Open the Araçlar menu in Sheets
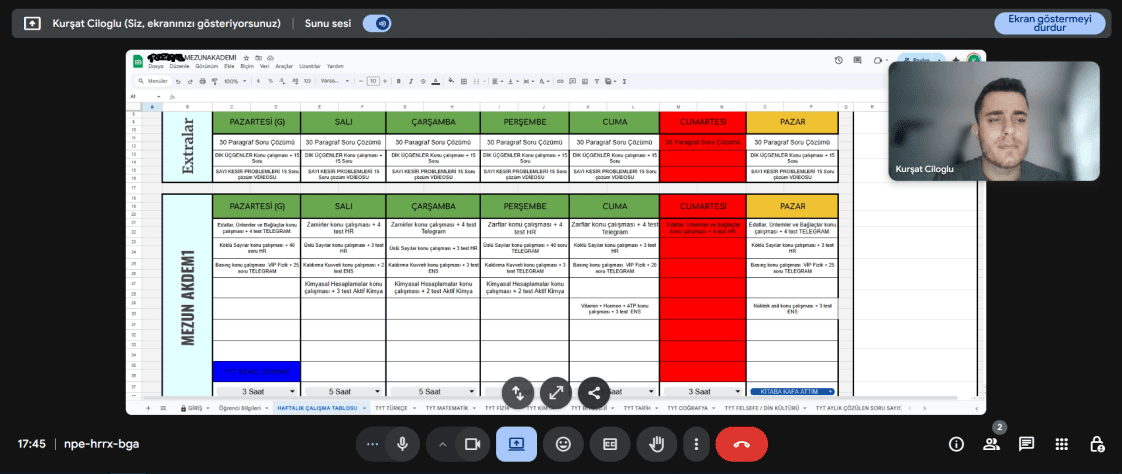 pyautogui.click(x=284, y=66)
